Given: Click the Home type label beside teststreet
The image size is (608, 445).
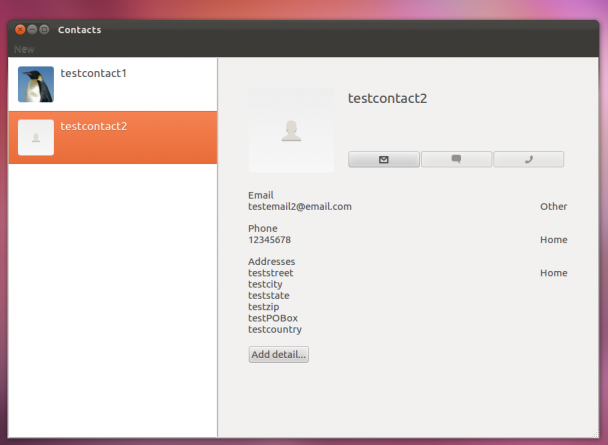Looking at the screenshot, I should coord(553,273).
